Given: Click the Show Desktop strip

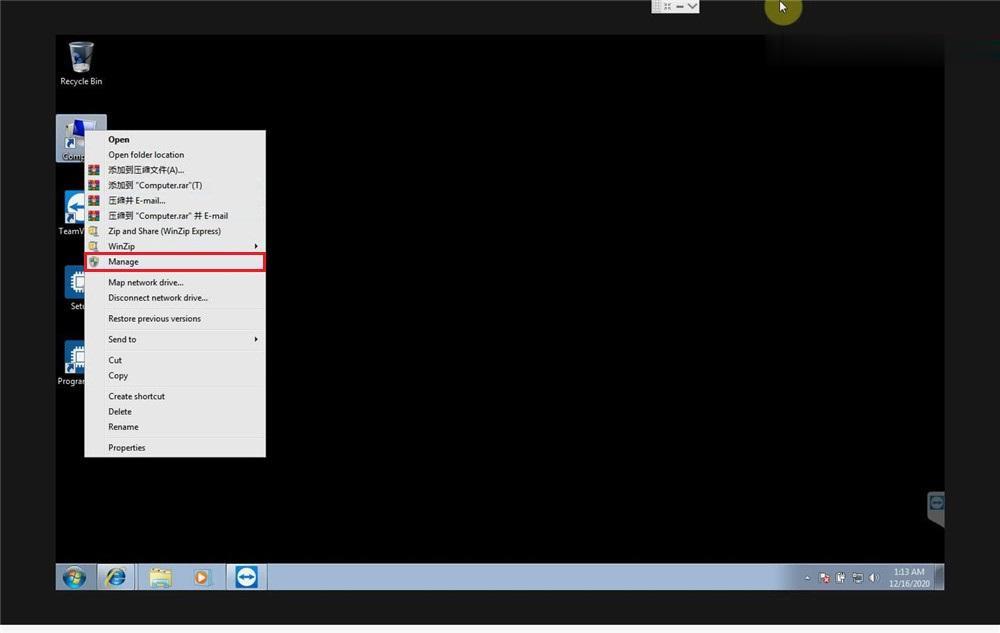Looking at the screenshot, I should [x=939, y=578].
